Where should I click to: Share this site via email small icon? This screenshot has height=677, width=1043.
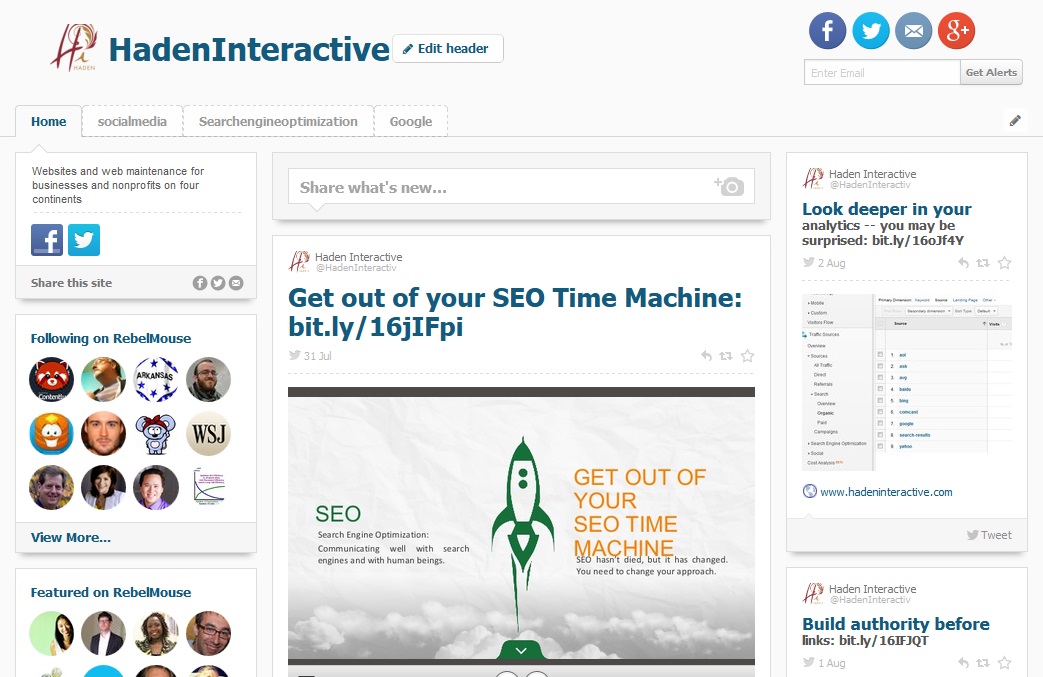click(236, 283)
